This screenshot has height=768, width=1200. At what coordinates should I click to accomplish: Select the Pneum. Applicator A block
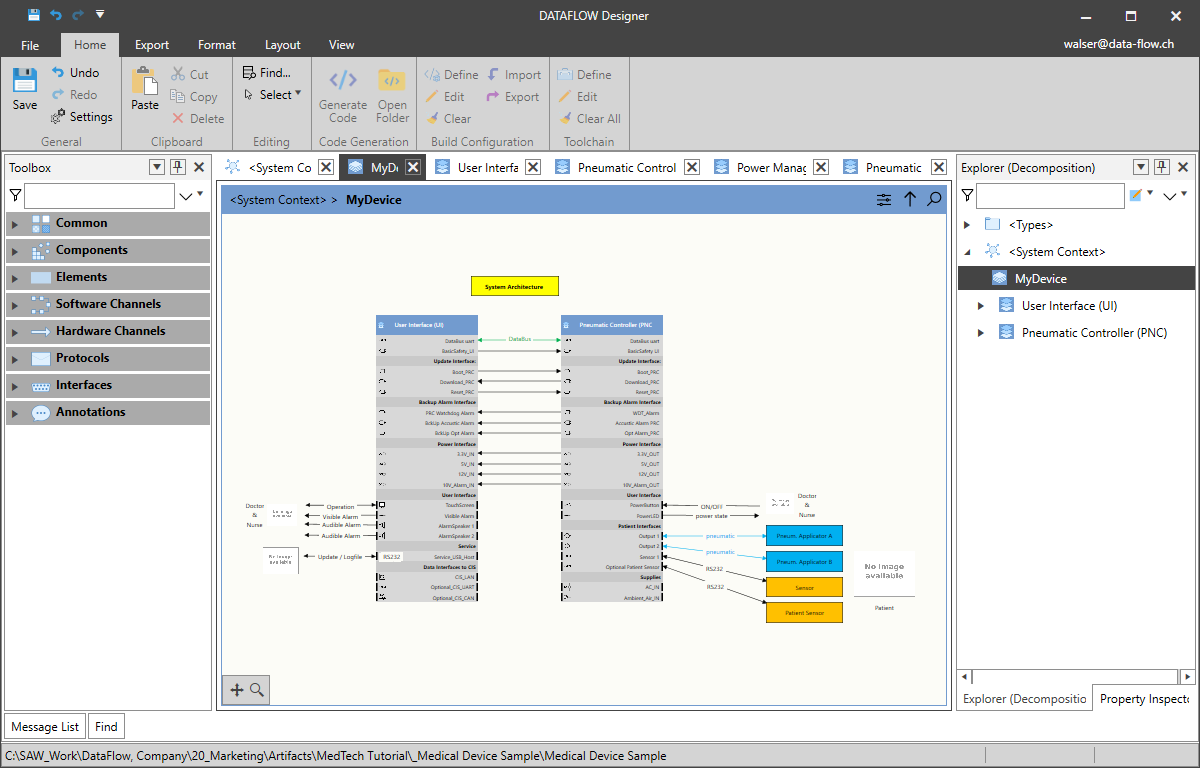tap(805, 536)
